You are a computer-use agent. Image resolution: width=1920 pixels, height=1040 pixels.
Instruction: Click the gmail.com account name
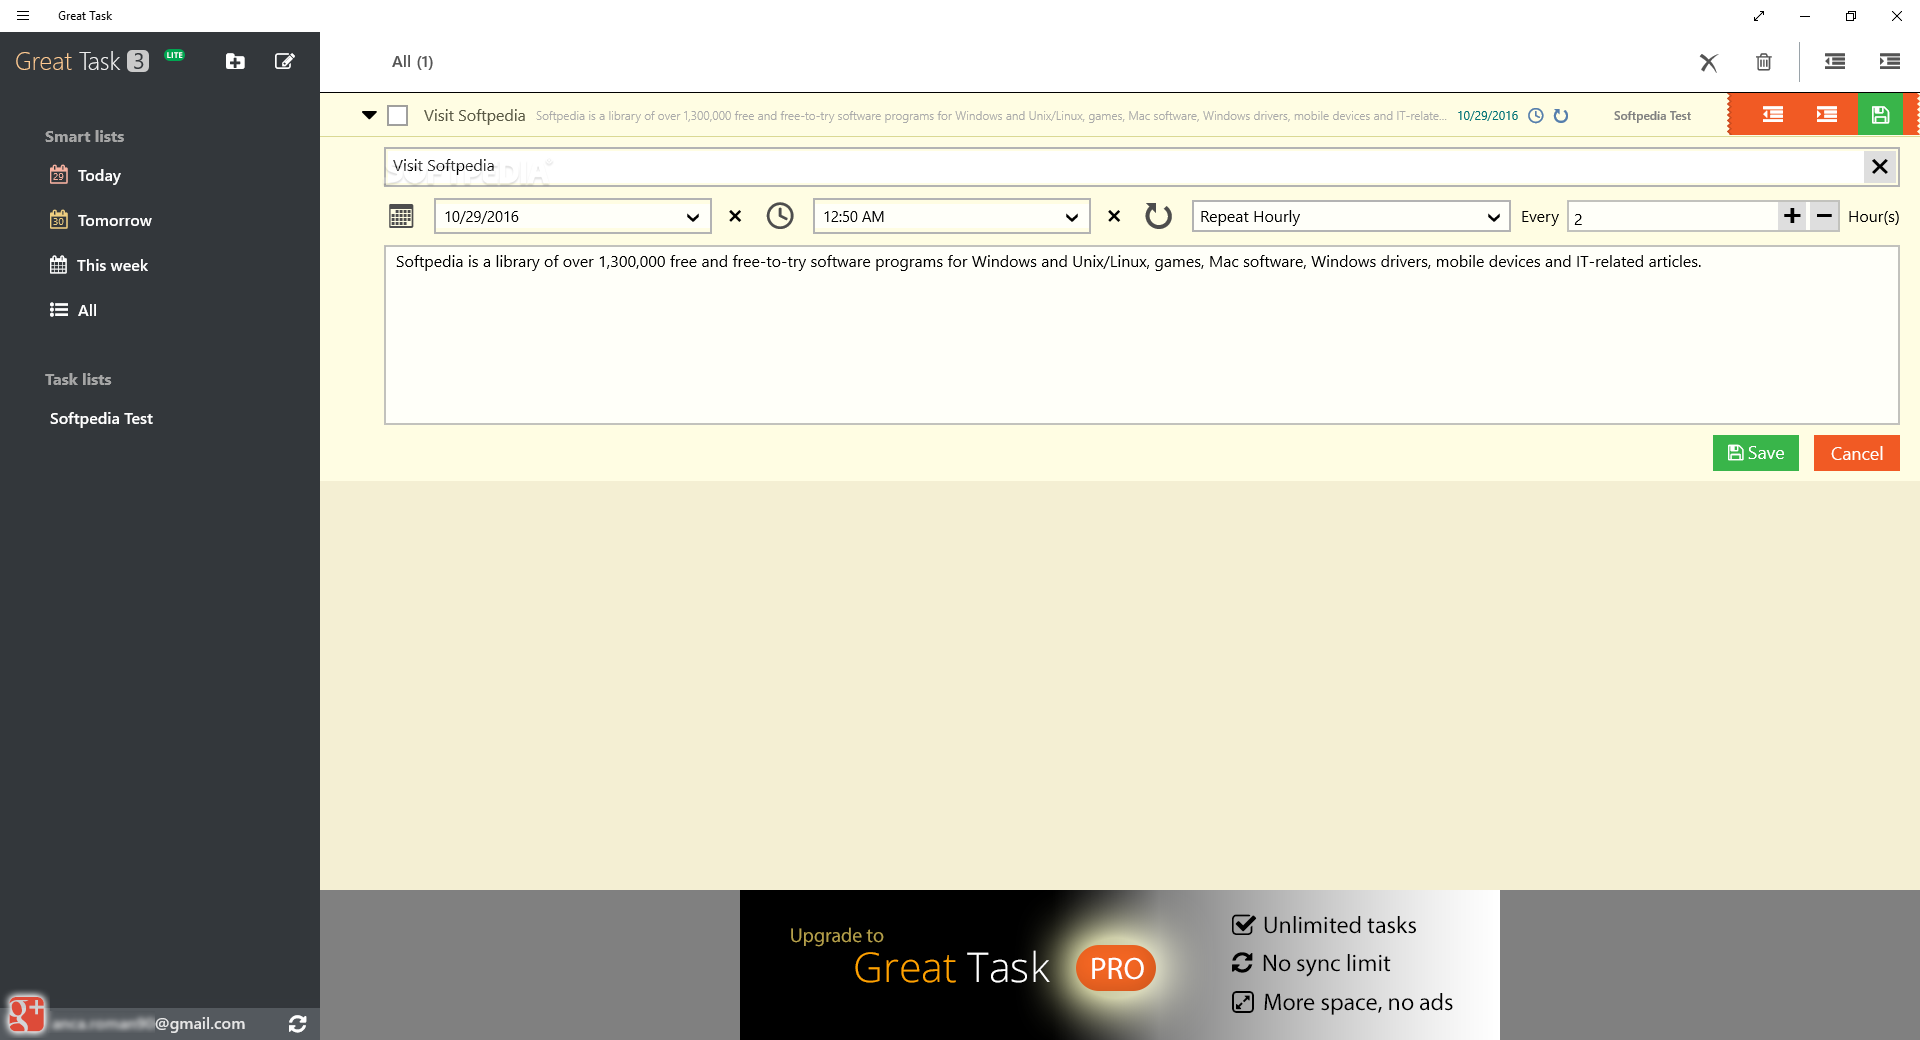coord(149,1024)
